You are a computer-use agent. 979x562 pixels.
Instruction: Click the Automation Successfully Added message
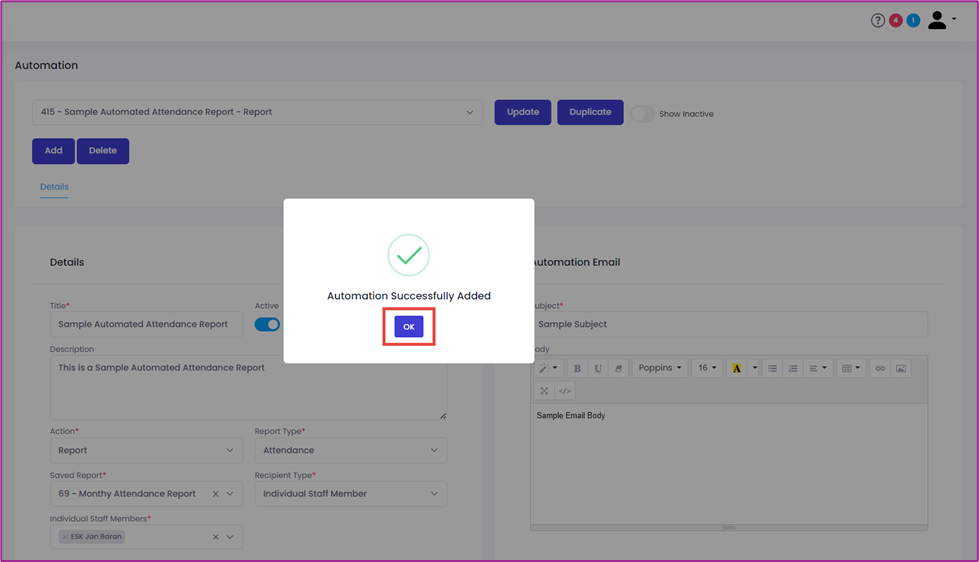point(409,296)
